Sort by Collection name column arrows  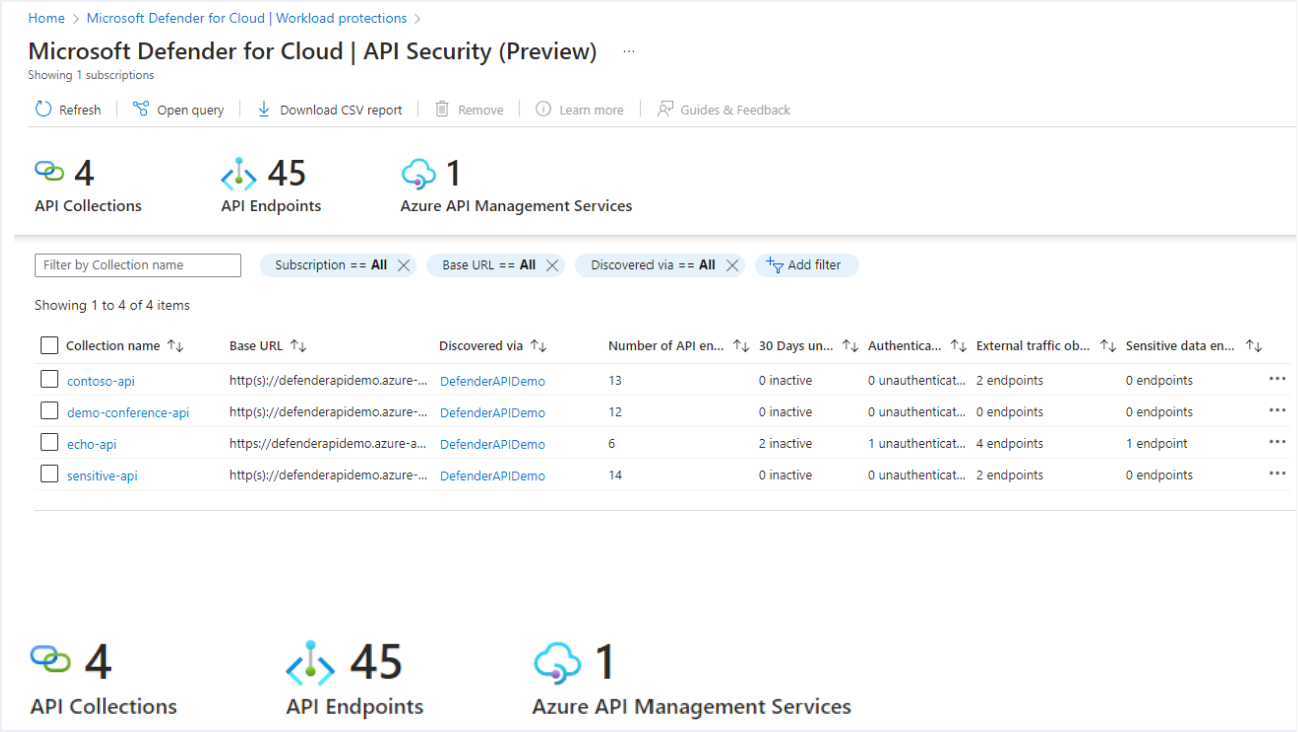176,346
